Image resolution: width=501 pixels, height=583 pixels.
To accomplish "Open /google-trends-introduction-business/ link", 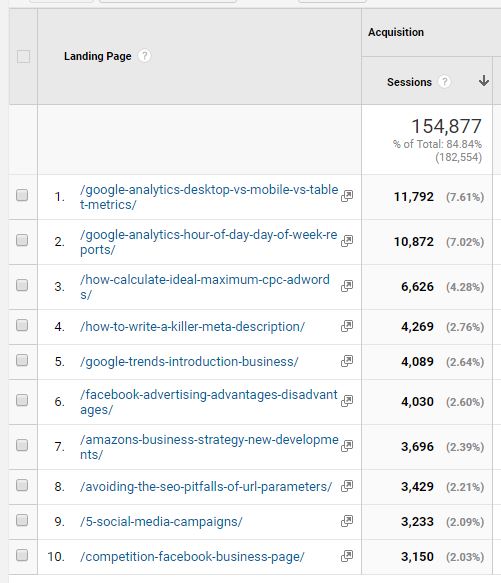I will click(x=189, y=362).
